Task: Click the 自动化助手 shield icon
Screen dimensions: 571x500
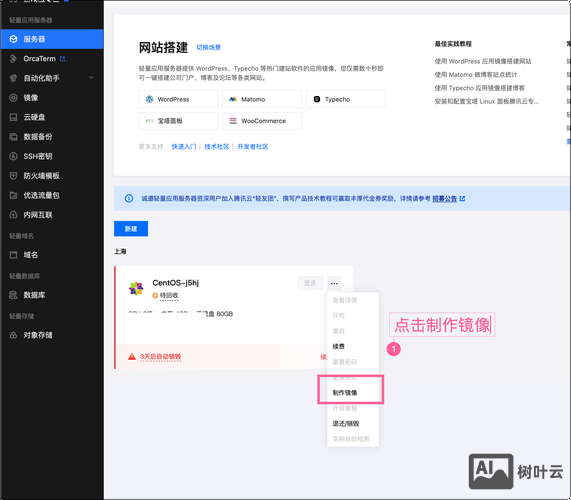Action: pyautogui.click(x=13, y=78)
